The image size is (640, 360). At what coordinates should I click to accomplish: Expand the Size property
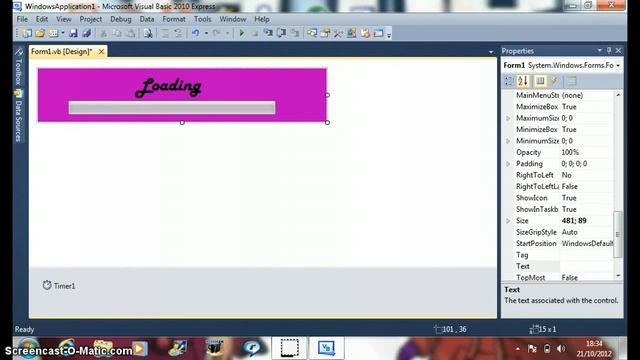point(508,220)
